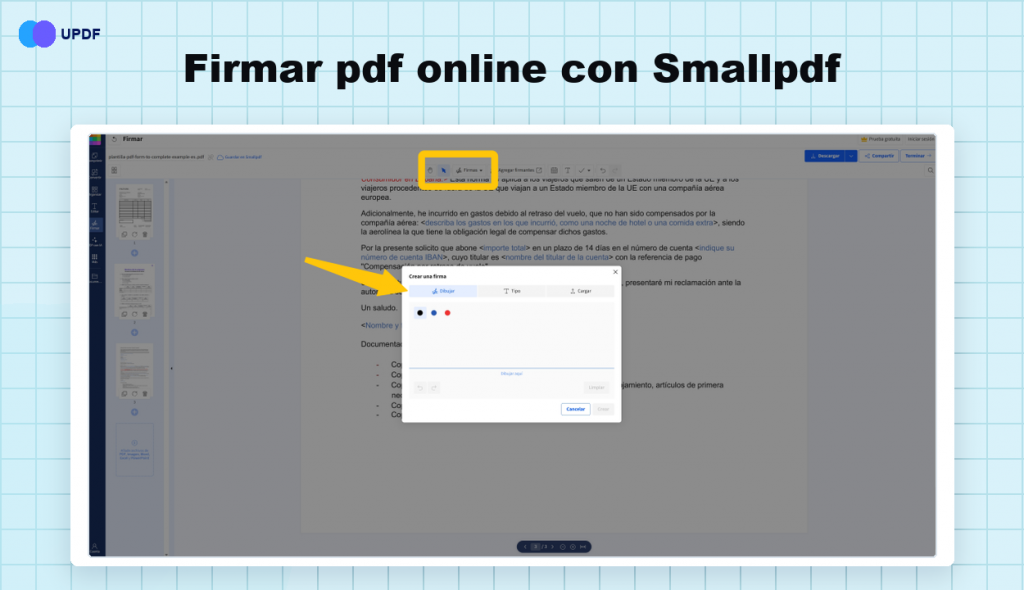Select the hand pan tool
This screenshot has height=590, width=1024.
tap(430, 171)
